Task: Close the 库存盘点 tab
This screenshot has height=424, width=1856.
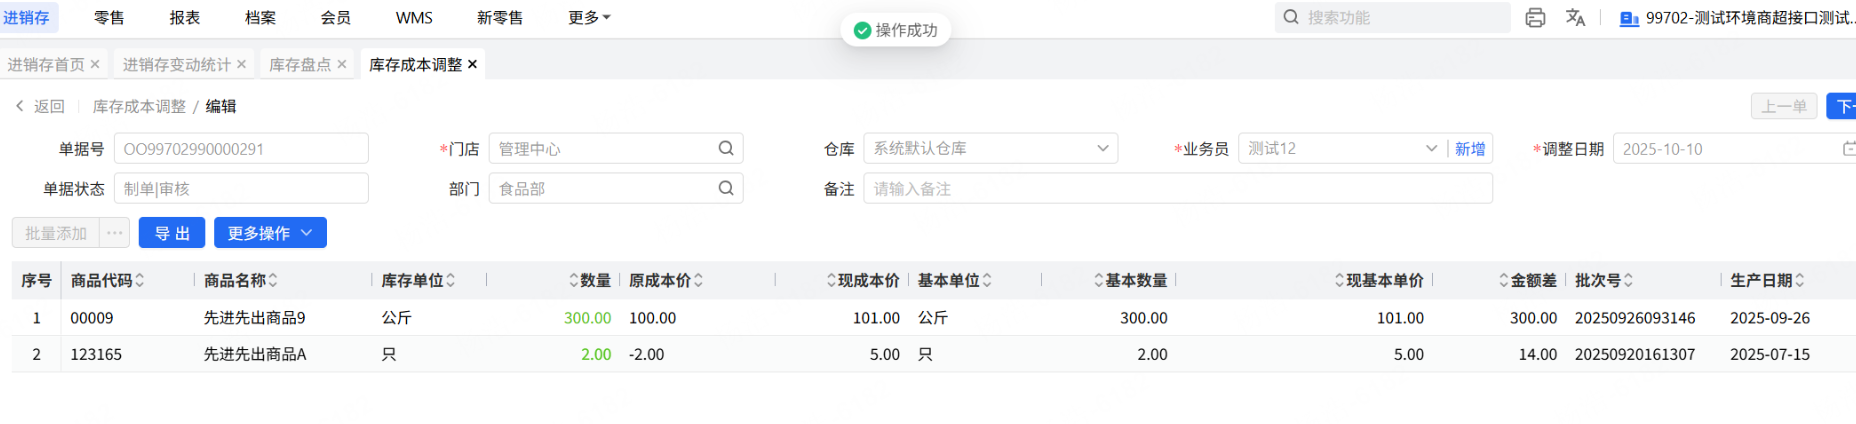Action: point(342,65)
